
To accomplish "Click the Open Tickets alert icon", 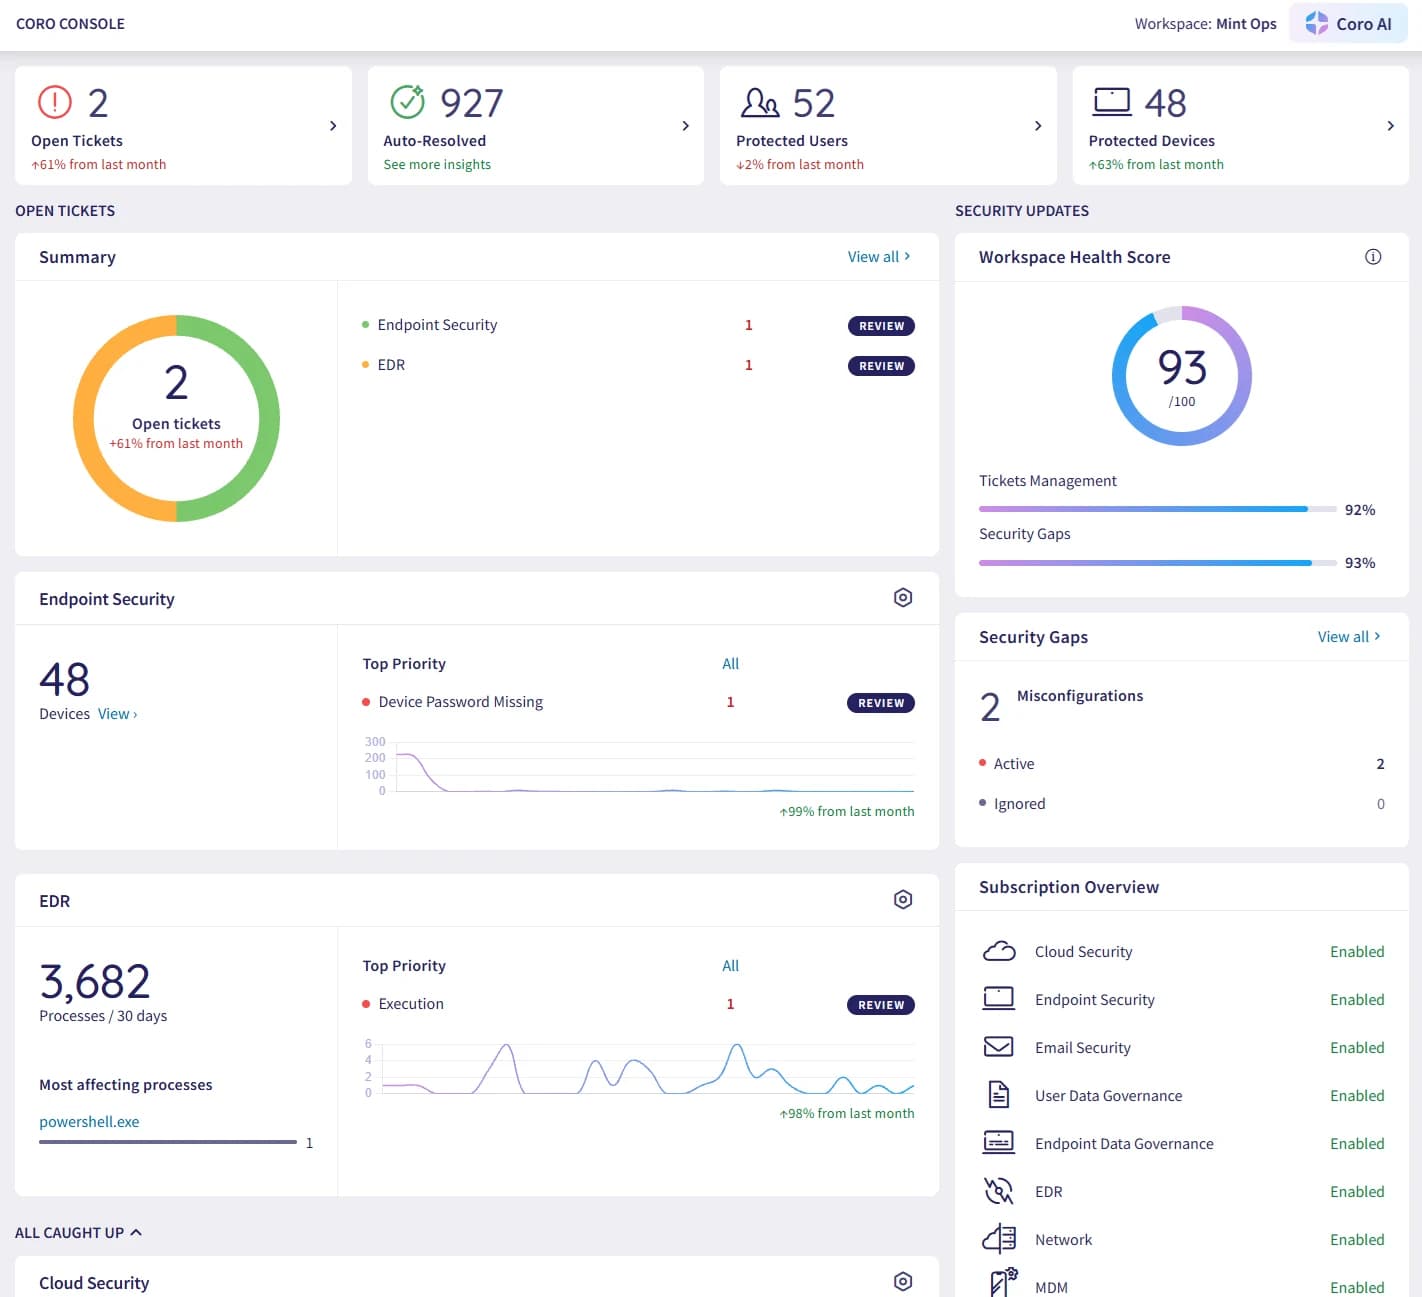I will [55, 102].
